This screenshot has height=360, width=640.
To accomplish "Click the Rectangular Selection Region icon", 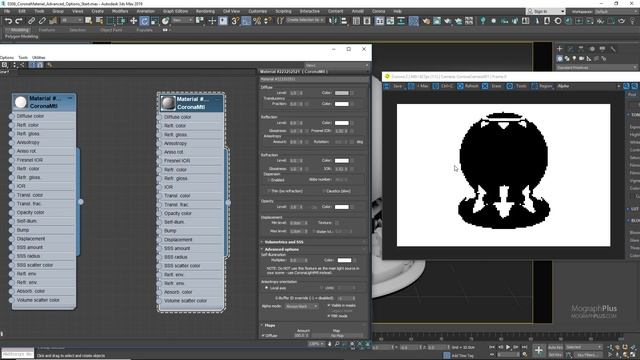I will tap(110, 21).
